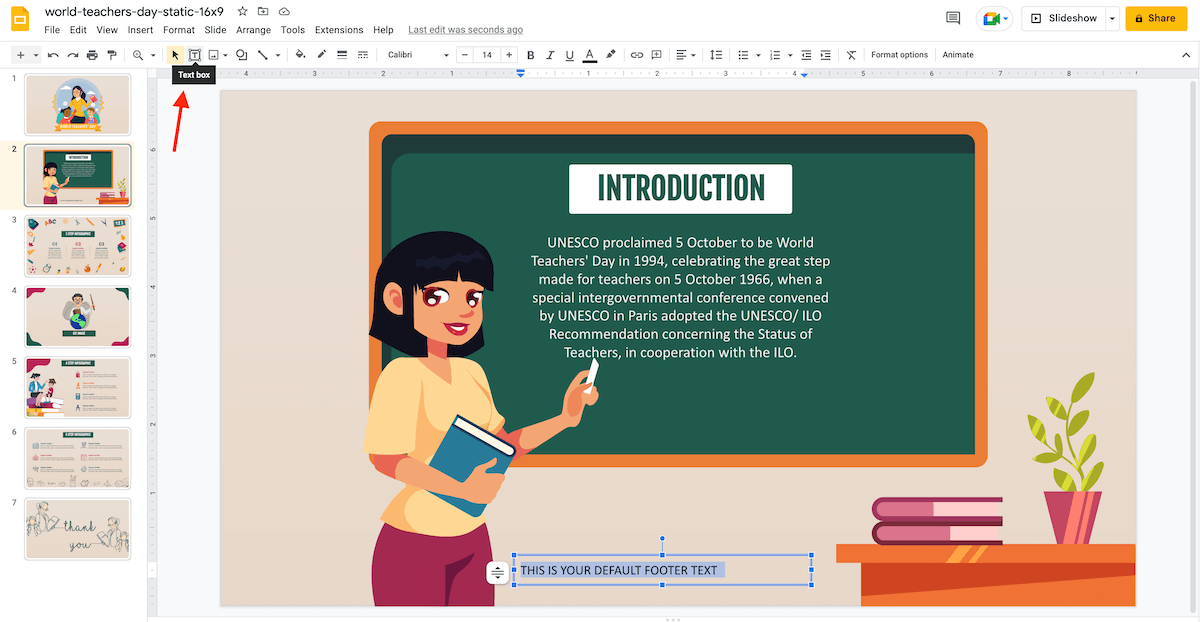
Task: Click the new slide plus button
Action: click(20, 55)
